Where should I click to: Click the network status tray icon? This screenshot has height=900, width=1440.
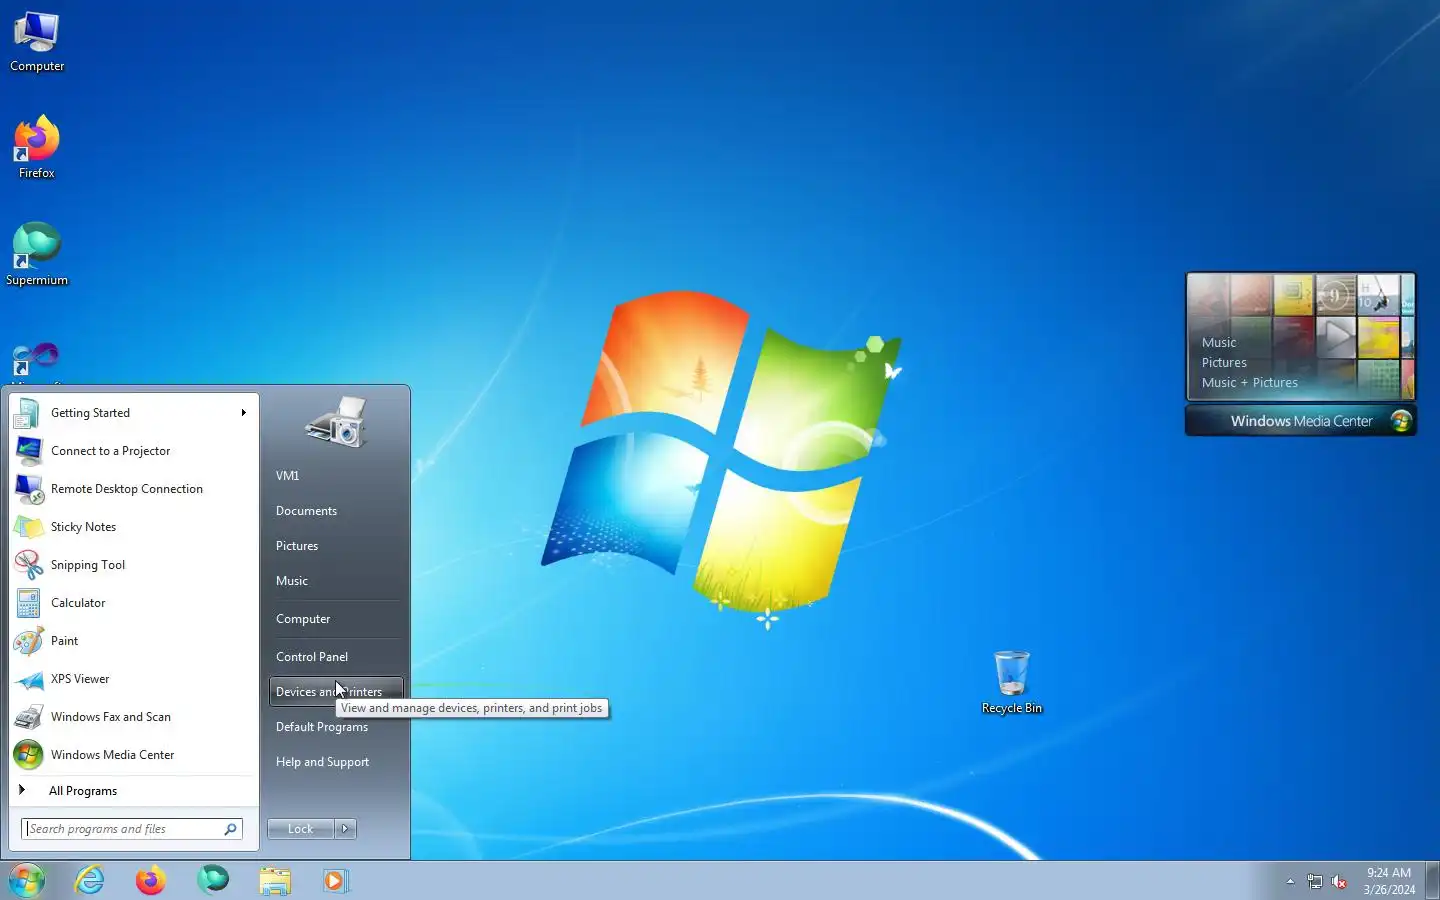click(1314, 882)
